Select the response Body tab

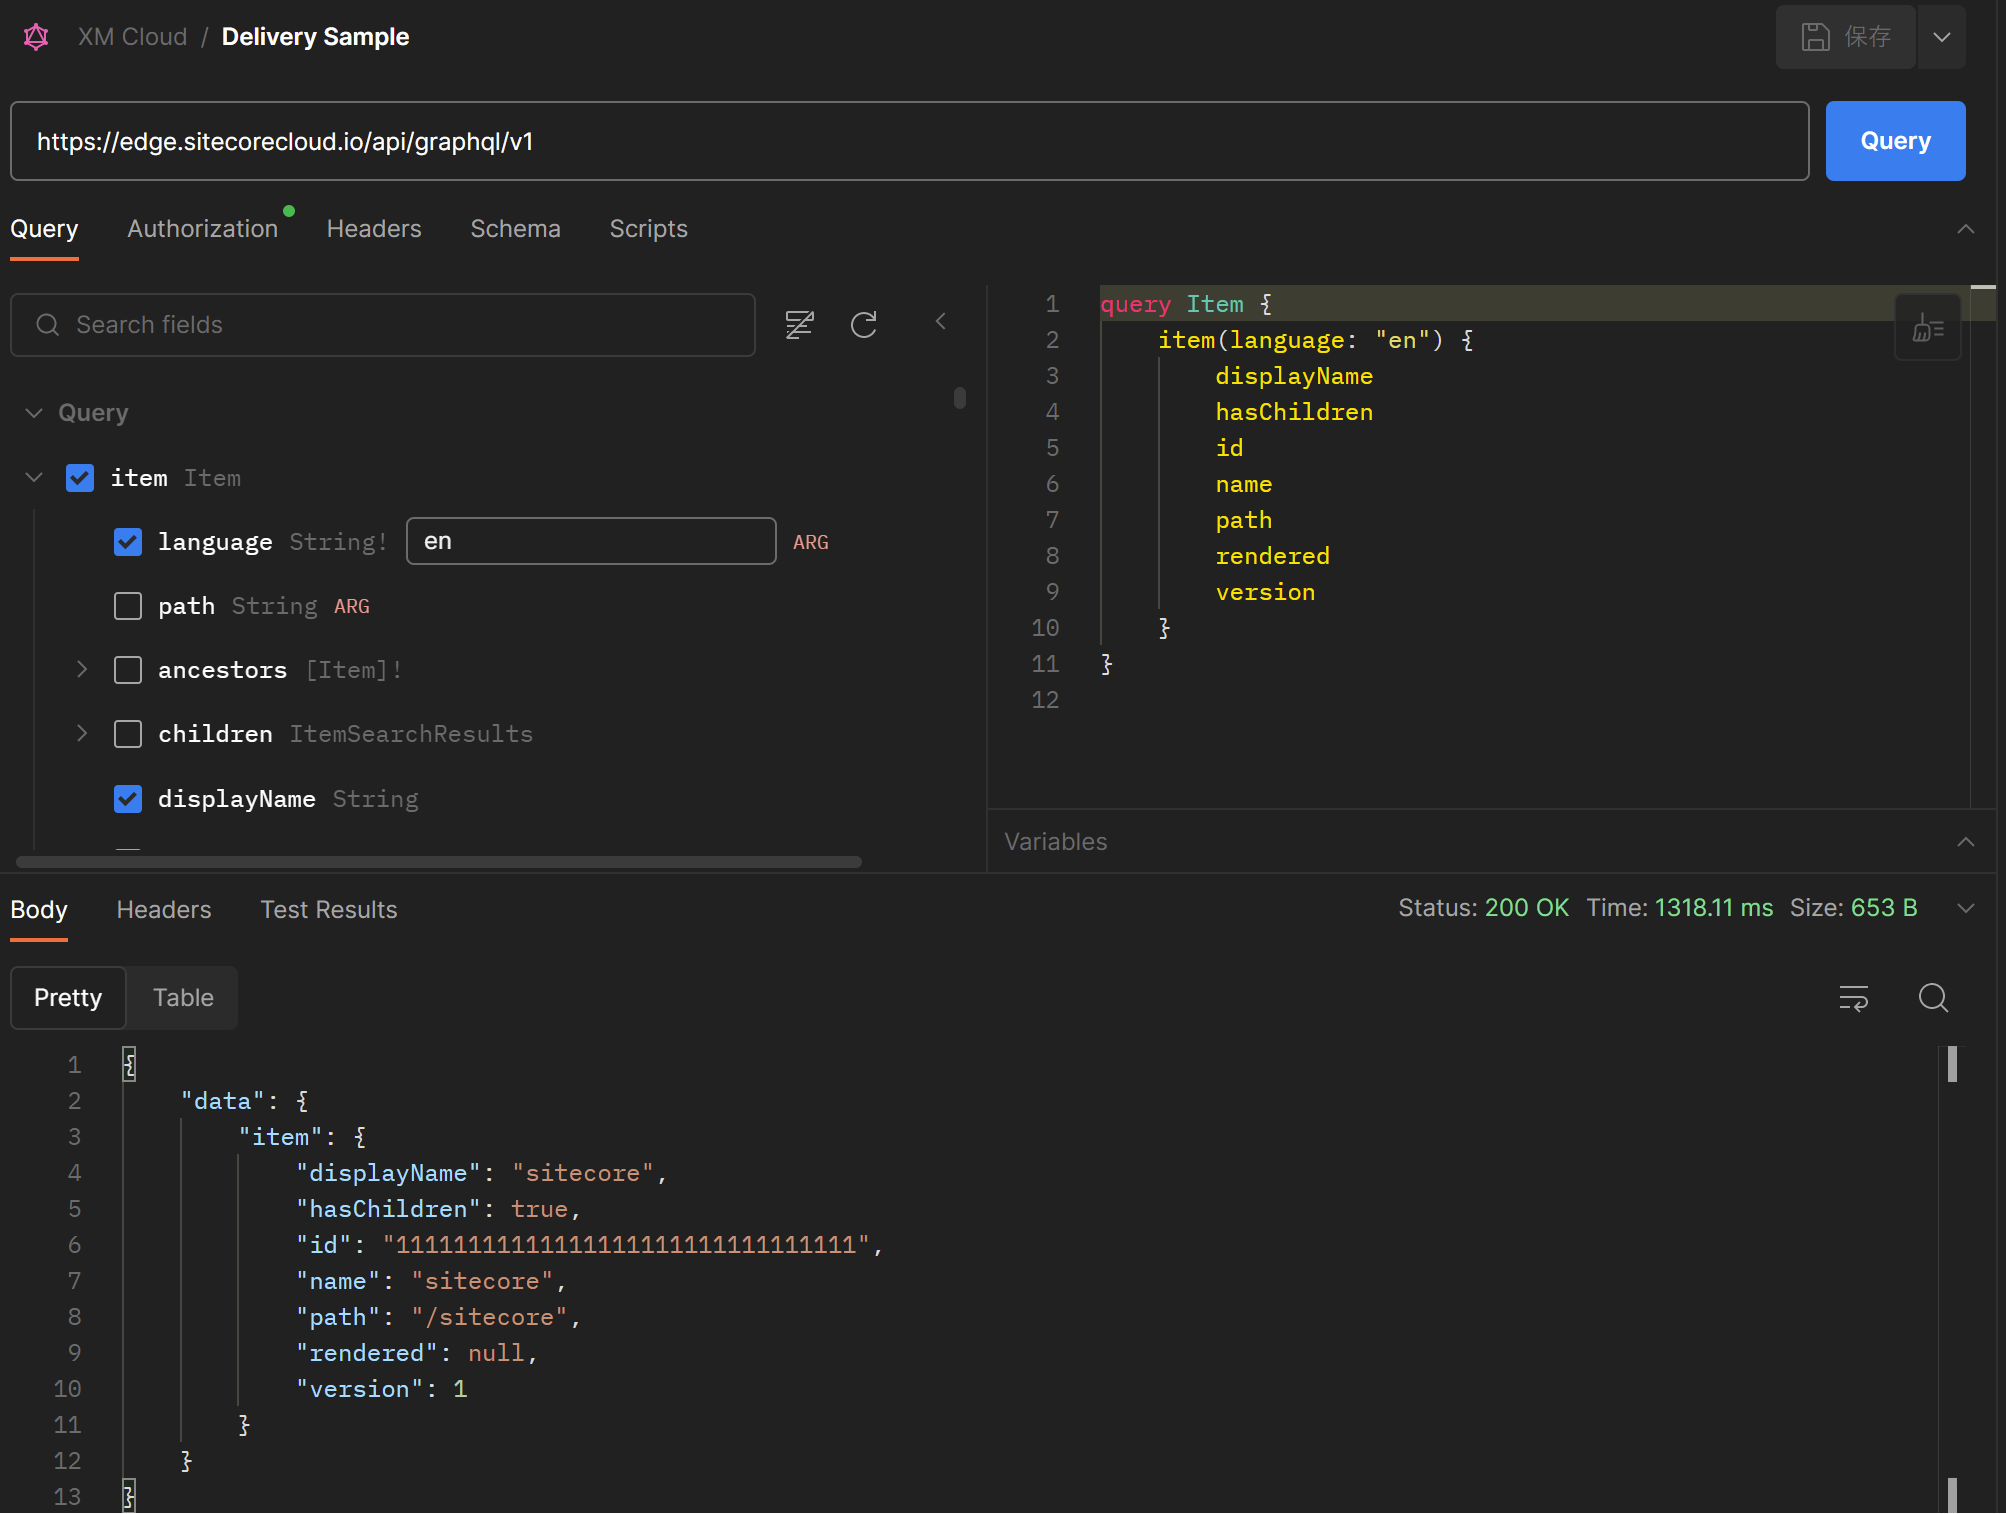[39, 910]
